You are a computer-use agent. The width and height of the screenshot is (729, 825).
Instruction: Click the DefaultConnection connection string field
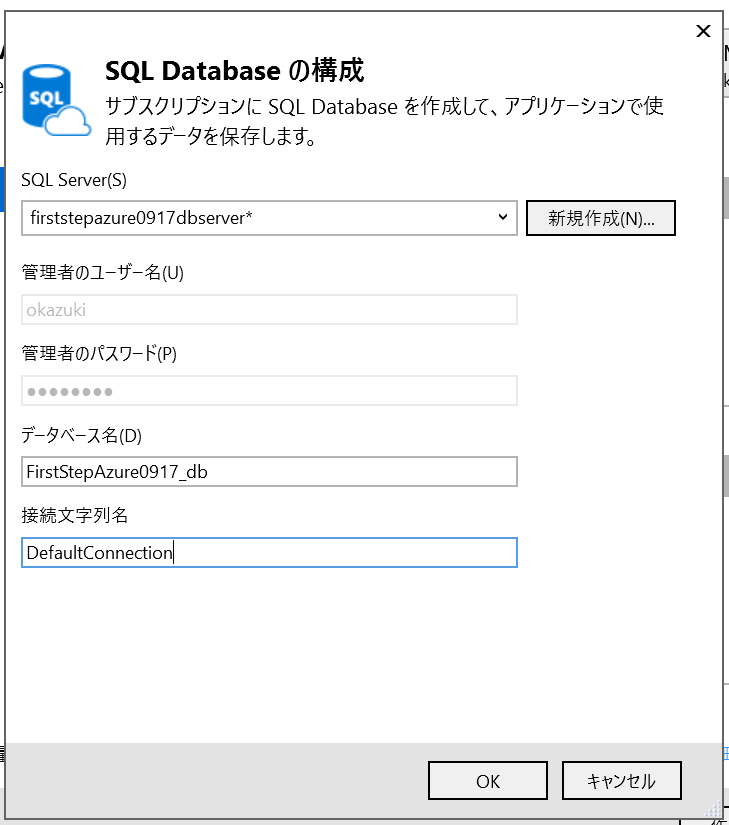tap(269, 552)
